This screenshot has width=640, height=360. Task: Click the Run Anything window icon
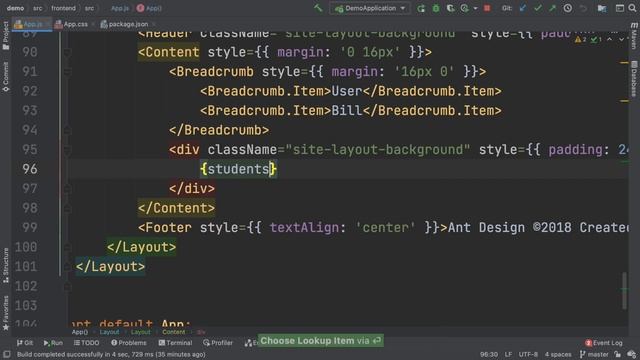pyautogui.click(x=620, y=8)
